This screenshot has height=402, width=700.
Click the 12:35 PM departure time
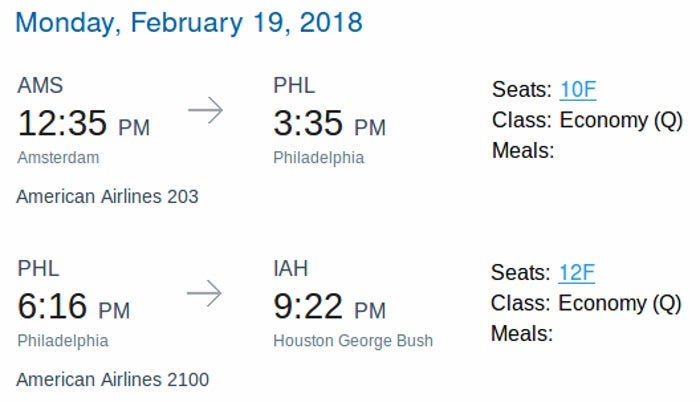[84, 124]
